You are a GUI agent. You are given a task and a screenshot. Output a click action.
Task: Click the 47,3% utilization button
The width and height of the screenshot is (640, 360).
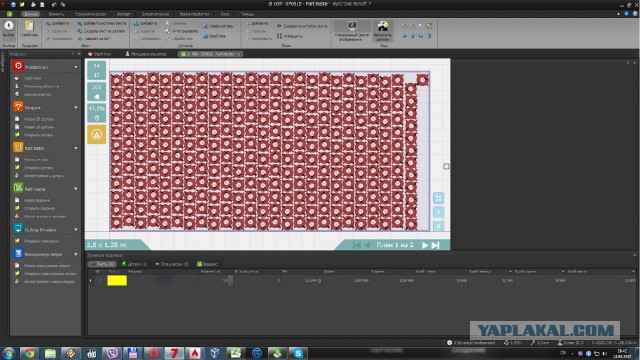[x=96, y=113]
